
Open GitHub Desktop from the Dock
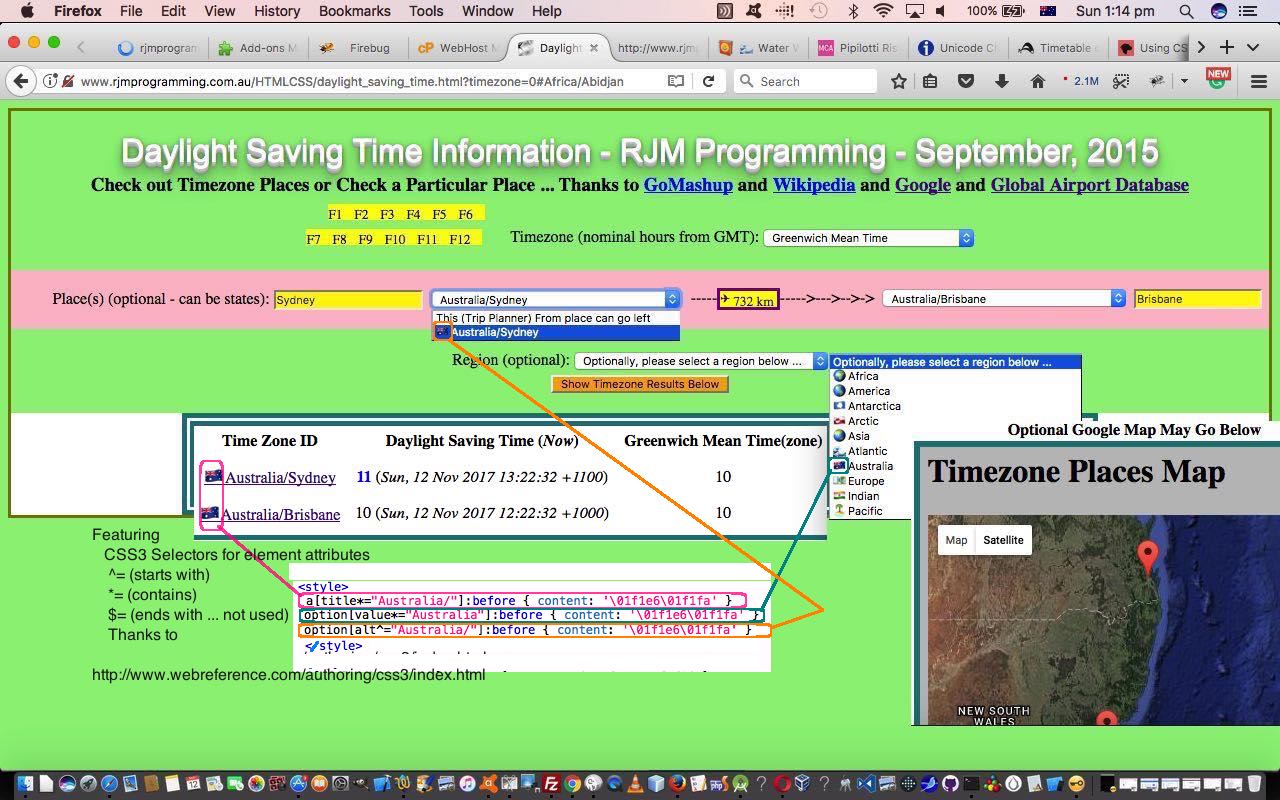coord(950,784)
